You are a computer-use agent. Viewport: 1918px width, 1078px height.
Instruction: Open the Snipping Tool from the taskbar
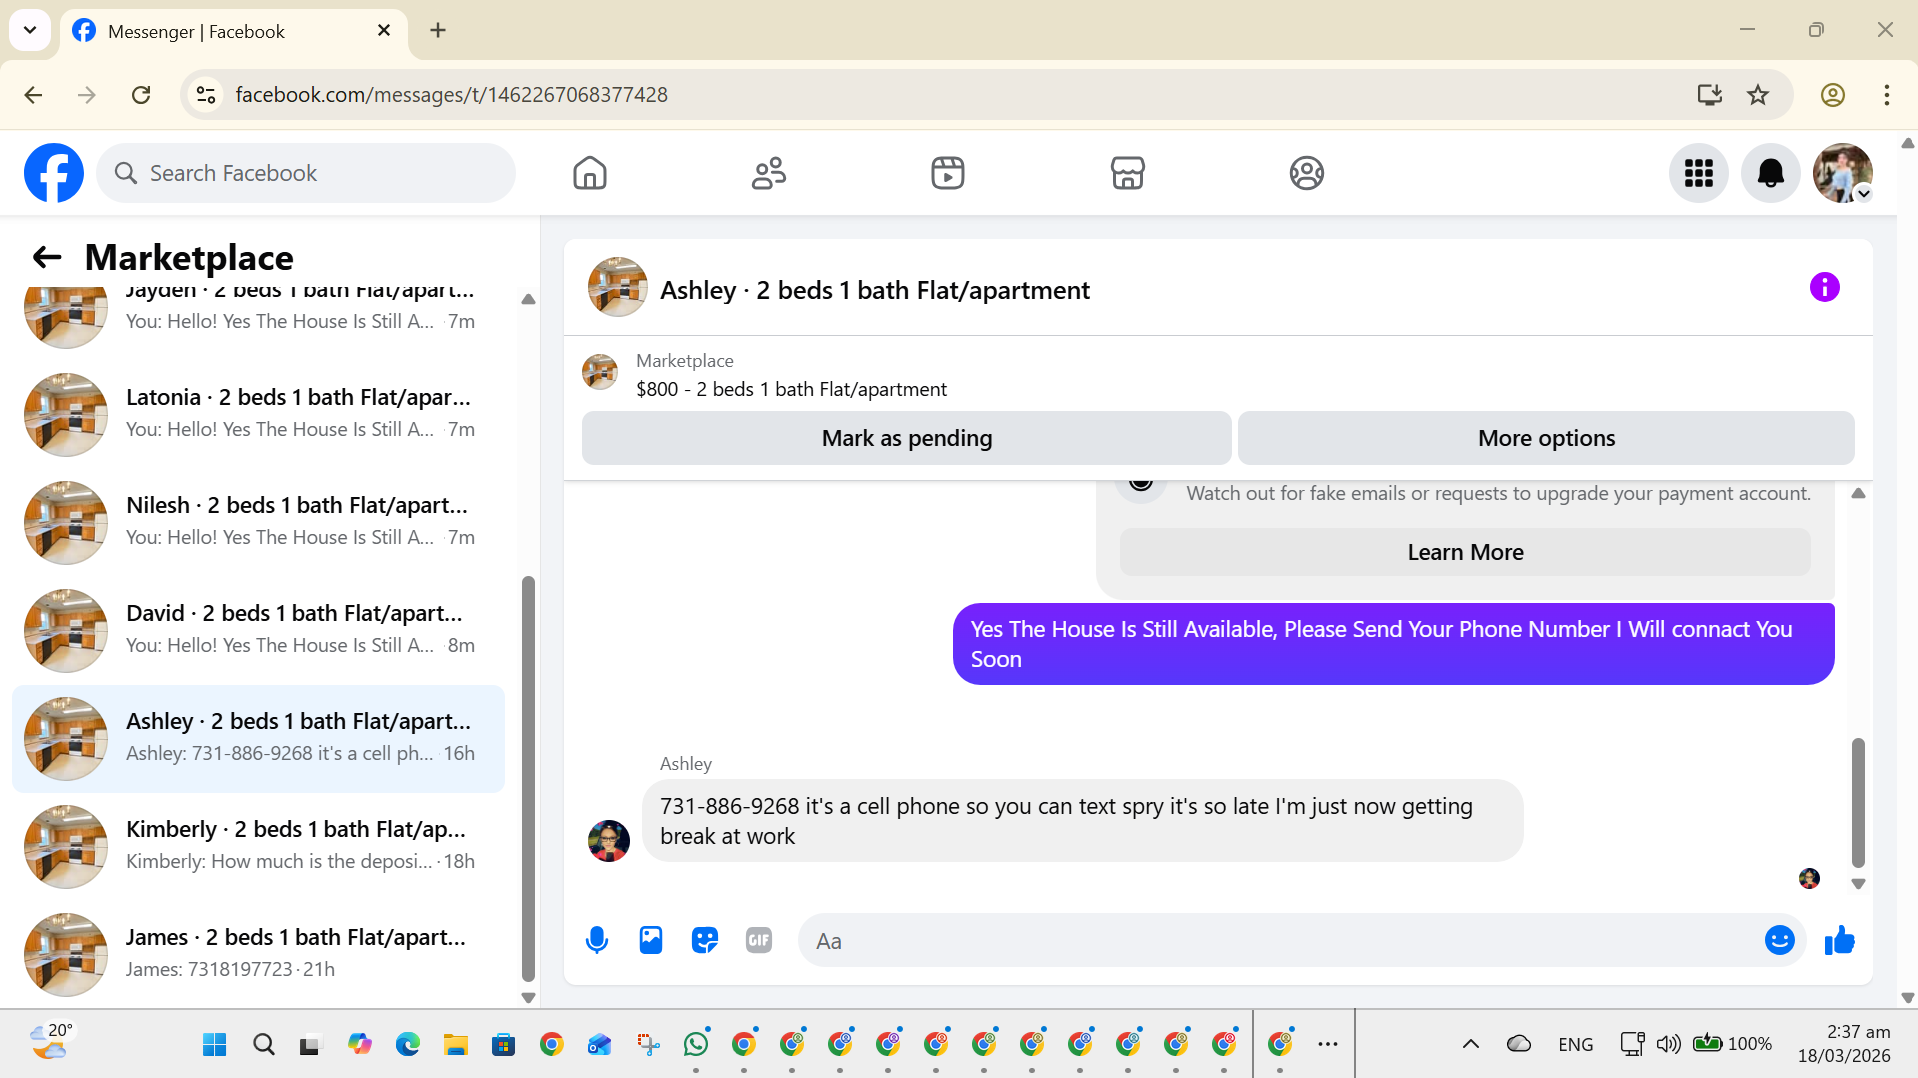648,1045
